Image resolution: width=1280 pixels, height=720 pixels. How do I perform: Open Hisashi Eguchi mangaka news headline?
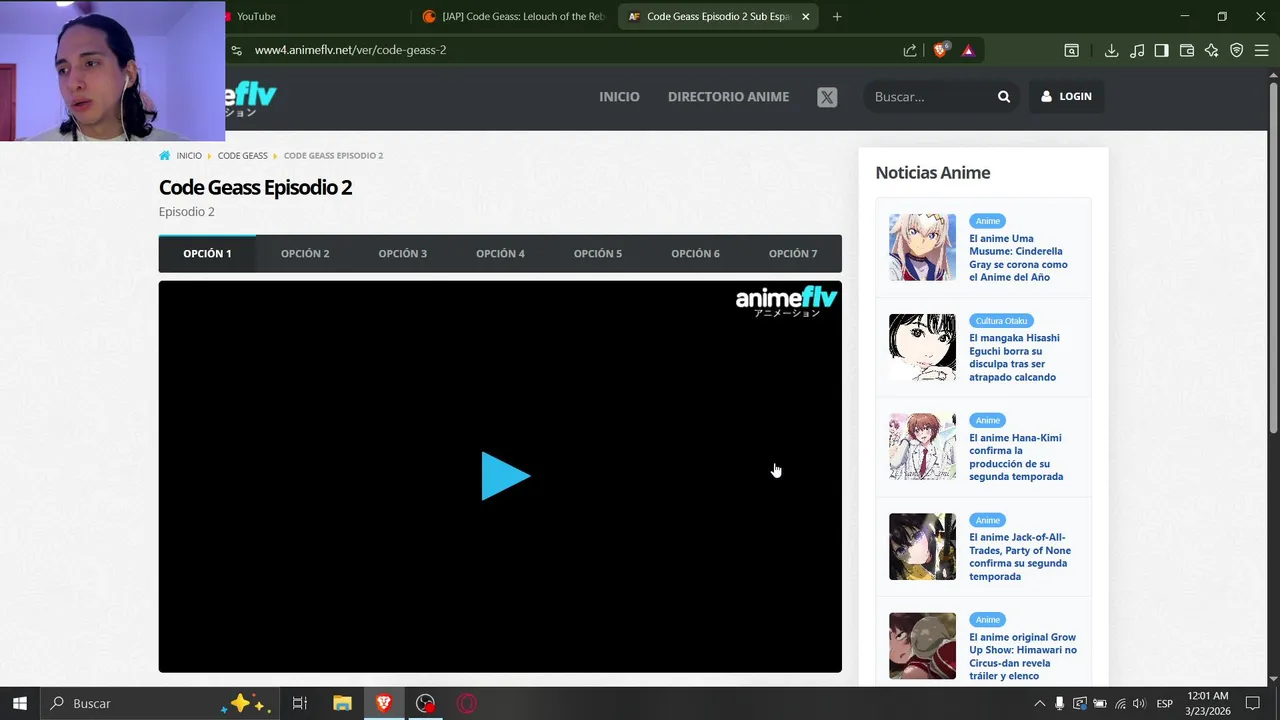(1014, 358)
